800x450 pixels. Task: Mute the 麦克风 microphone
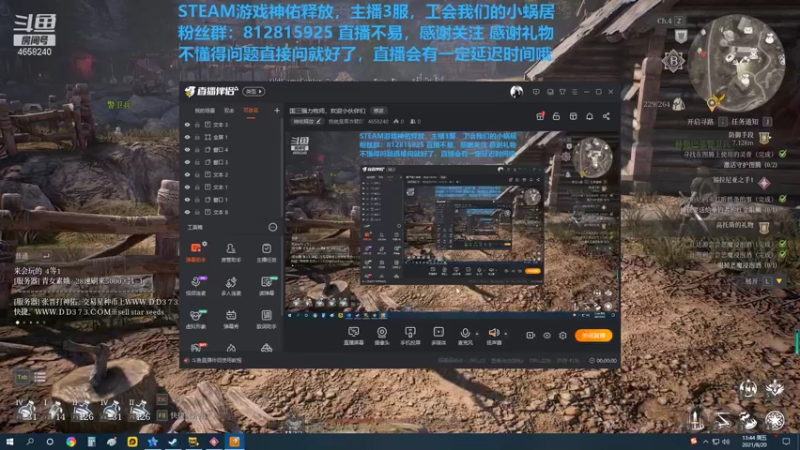coord(465,336)
